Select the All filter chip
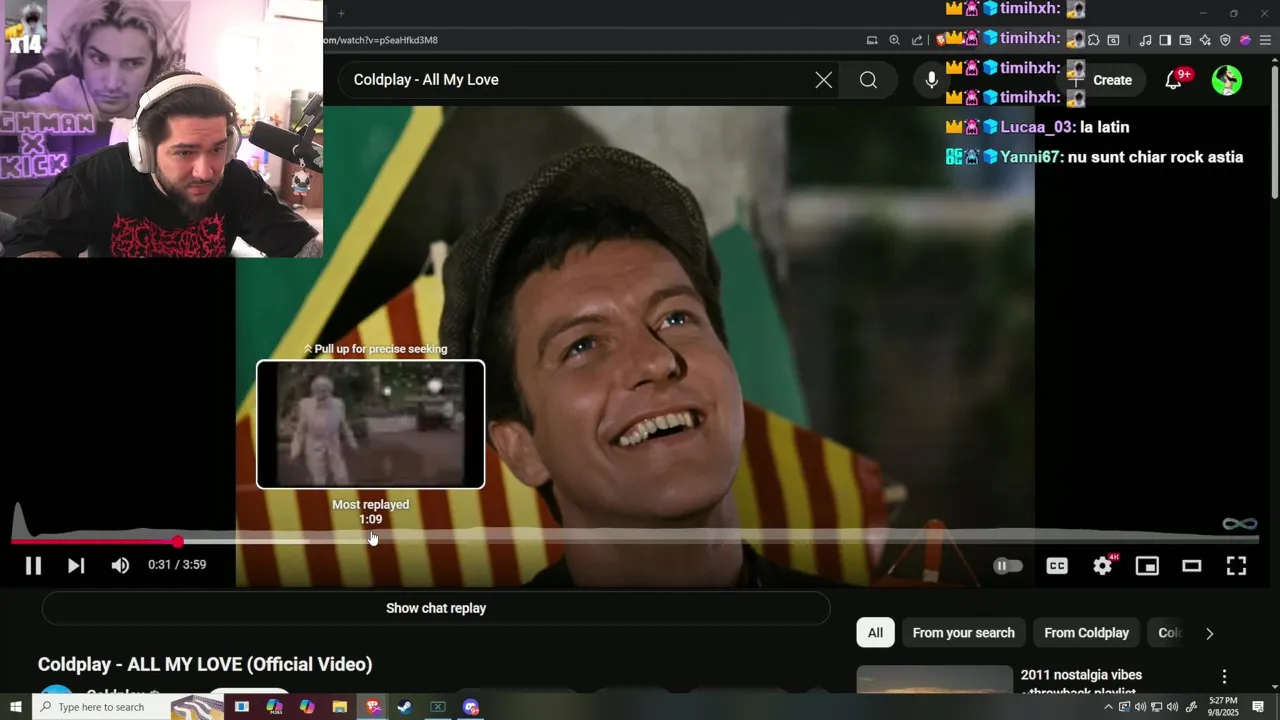1280x720 pixels. (x=875, y=633)
